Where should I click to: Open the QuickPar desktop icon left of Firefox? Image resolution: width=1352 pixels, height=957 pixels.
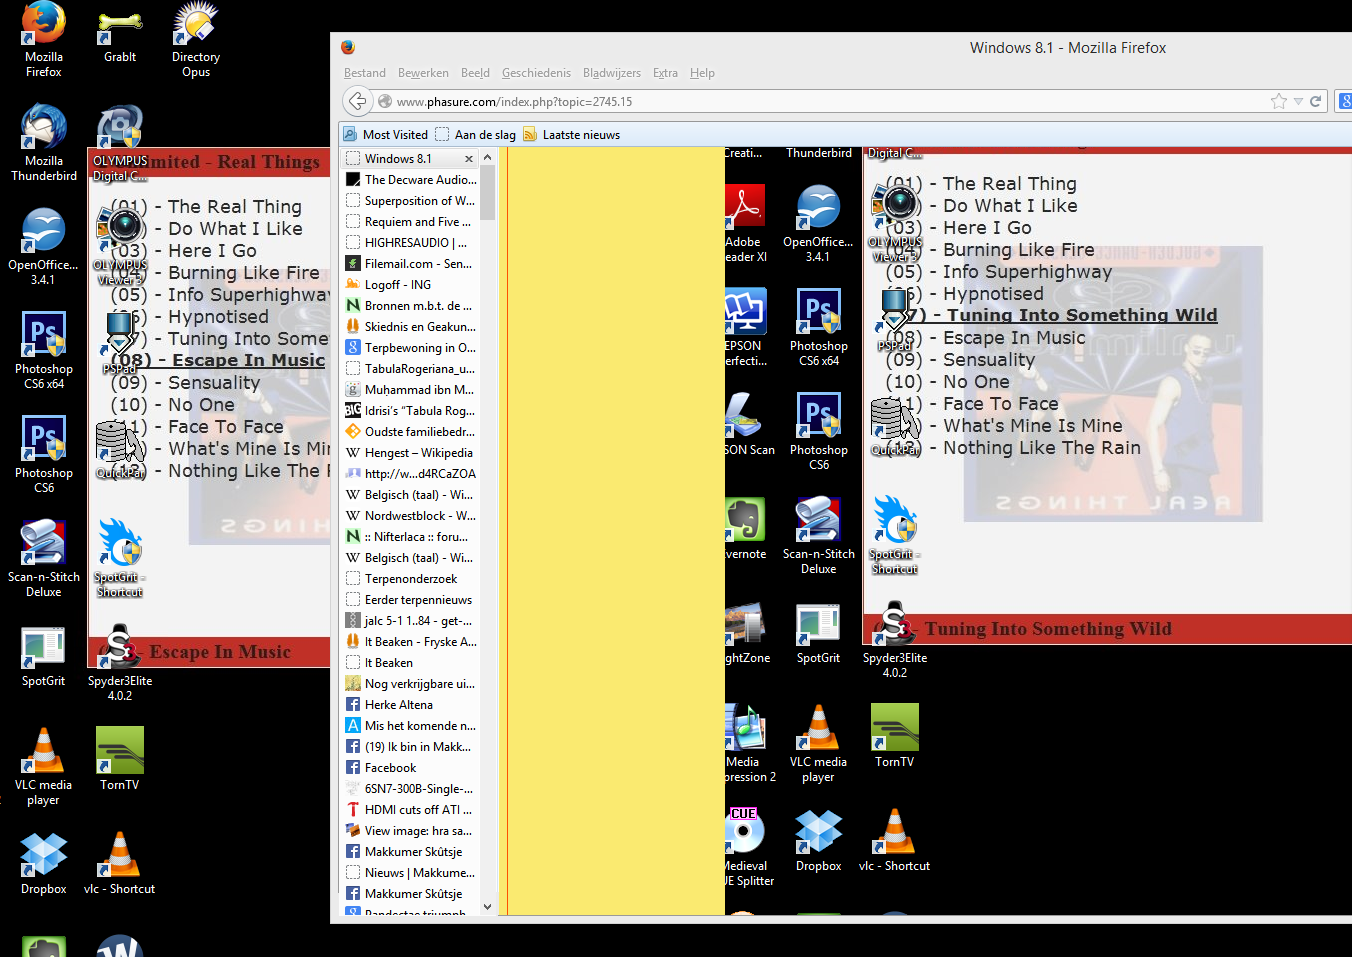click(x=120, y=450)
